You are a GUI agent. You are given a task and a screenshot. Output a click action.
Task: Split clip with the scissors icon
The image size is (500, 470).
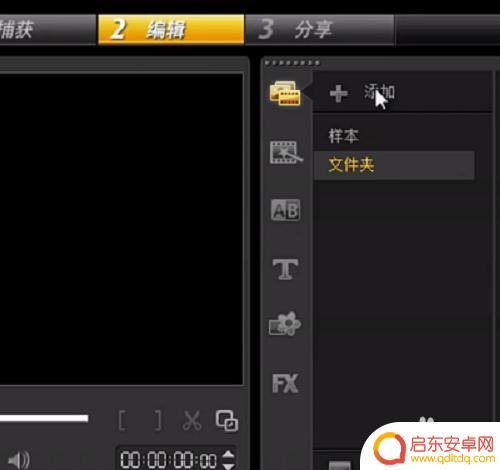[192, 421]
